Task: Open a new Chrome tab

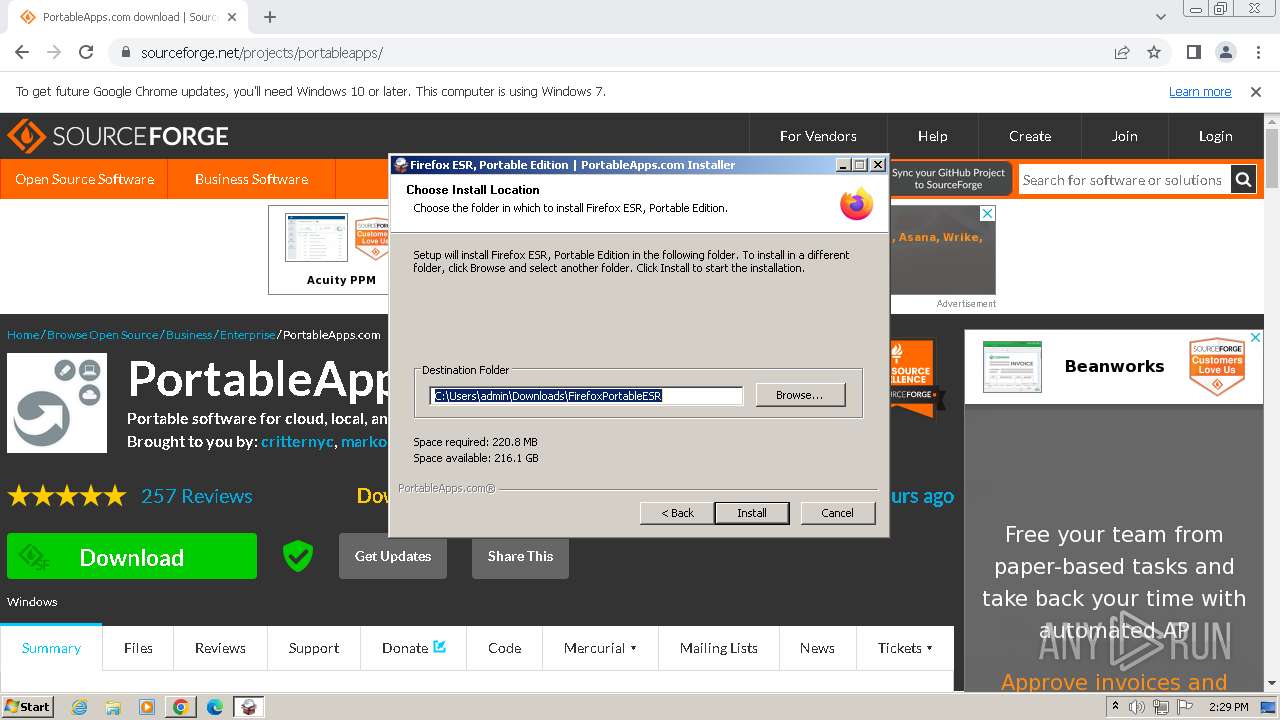Action: pos(270,17)
